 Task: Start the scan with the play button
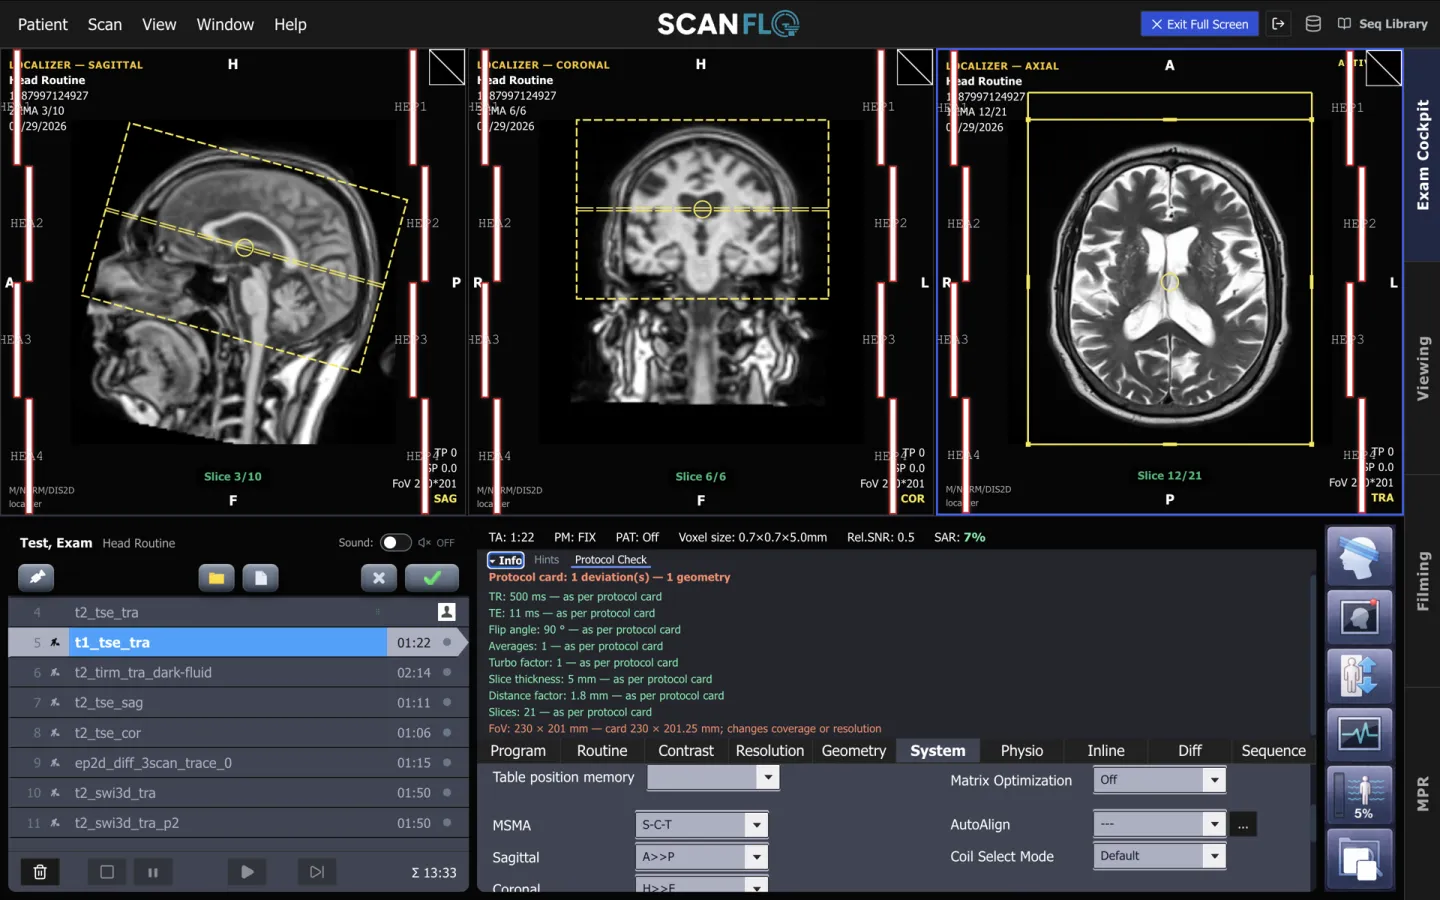coord(247,872)
